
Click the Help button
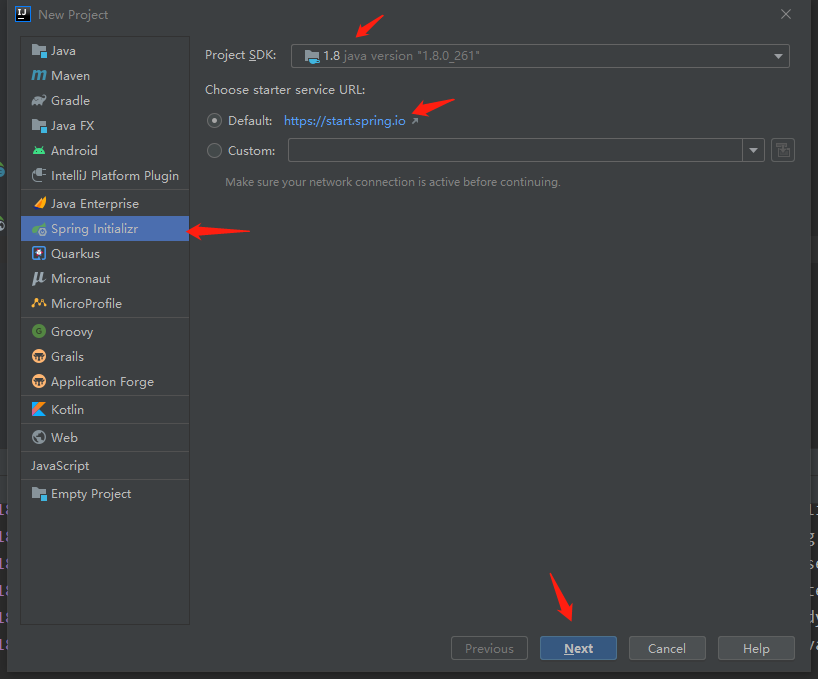tap(756, 648)
